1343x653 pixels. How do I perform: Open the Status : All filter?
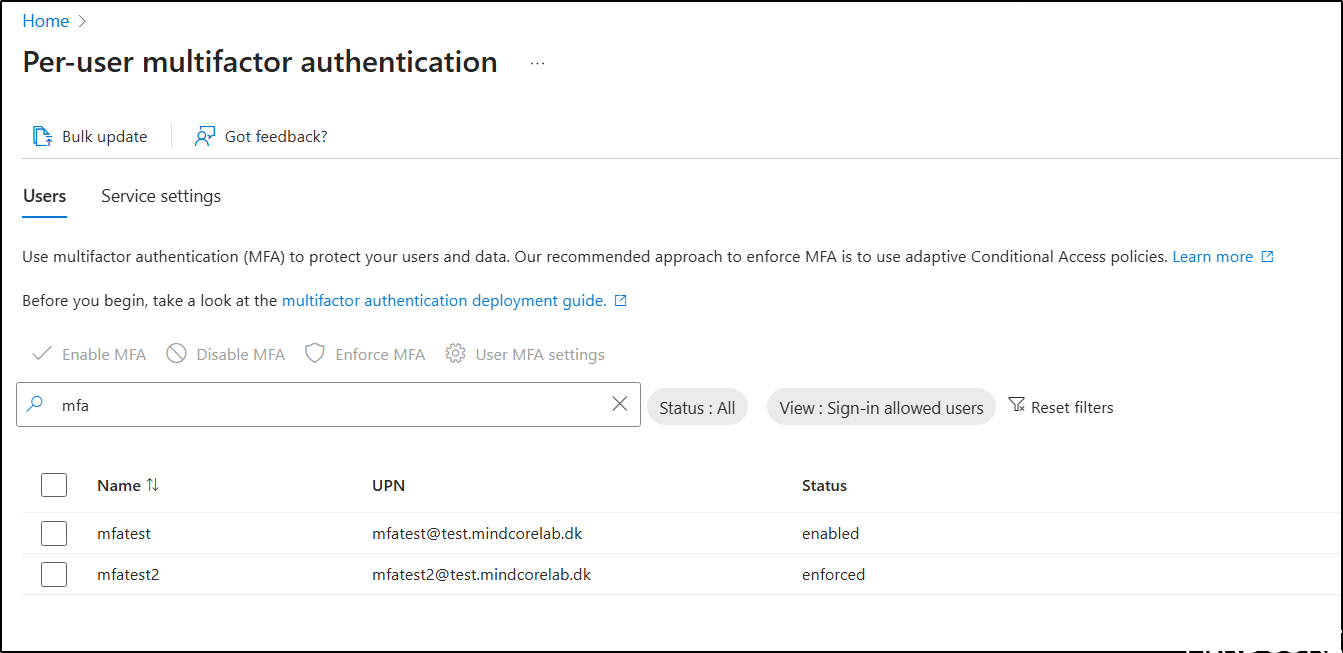point(697,406)
